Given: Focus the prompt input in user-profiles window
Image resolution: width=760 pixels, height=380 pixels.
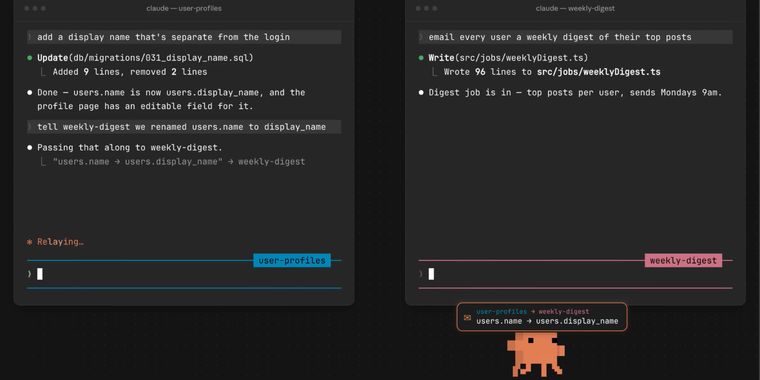Looking at the screenshot, I should click(184, 274).
